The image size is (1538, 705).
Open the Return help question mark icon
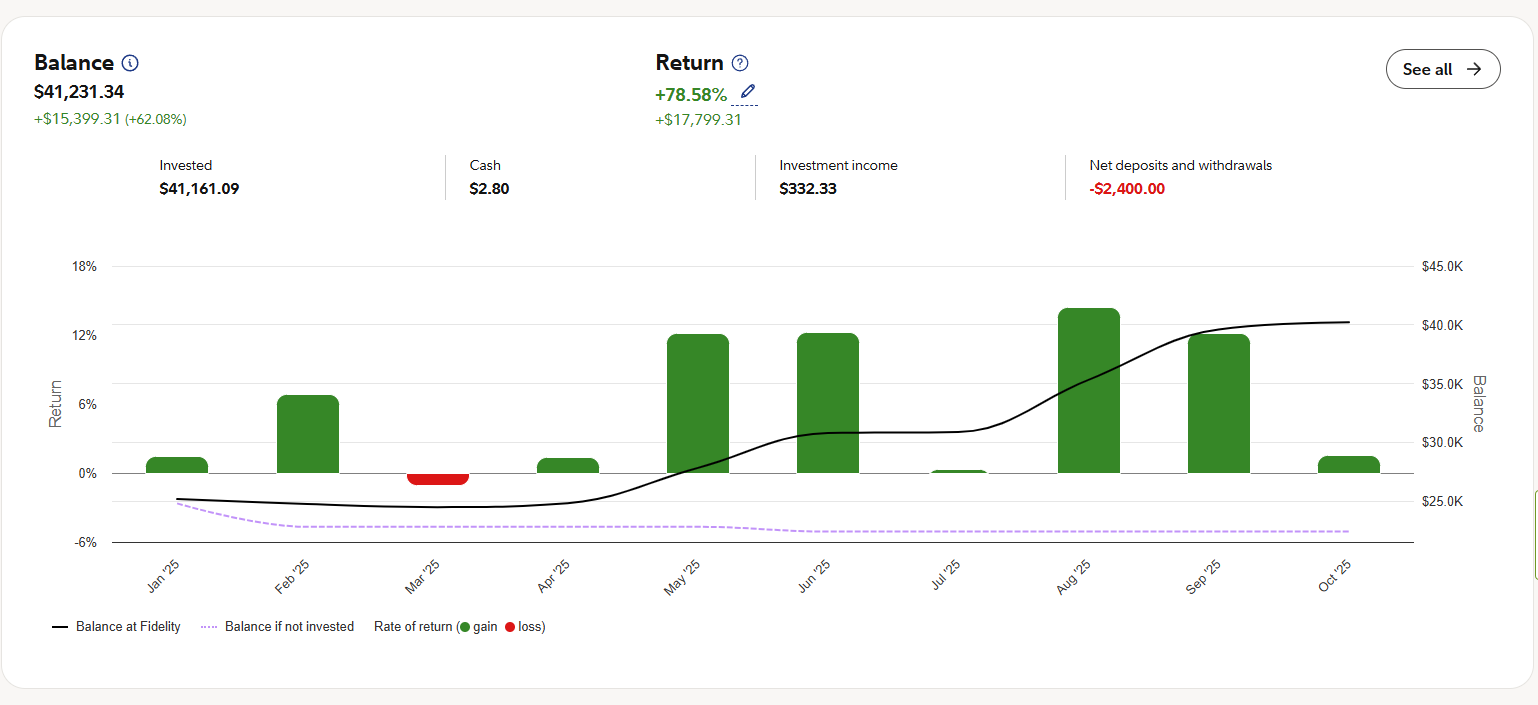click(x=740, y=63)
